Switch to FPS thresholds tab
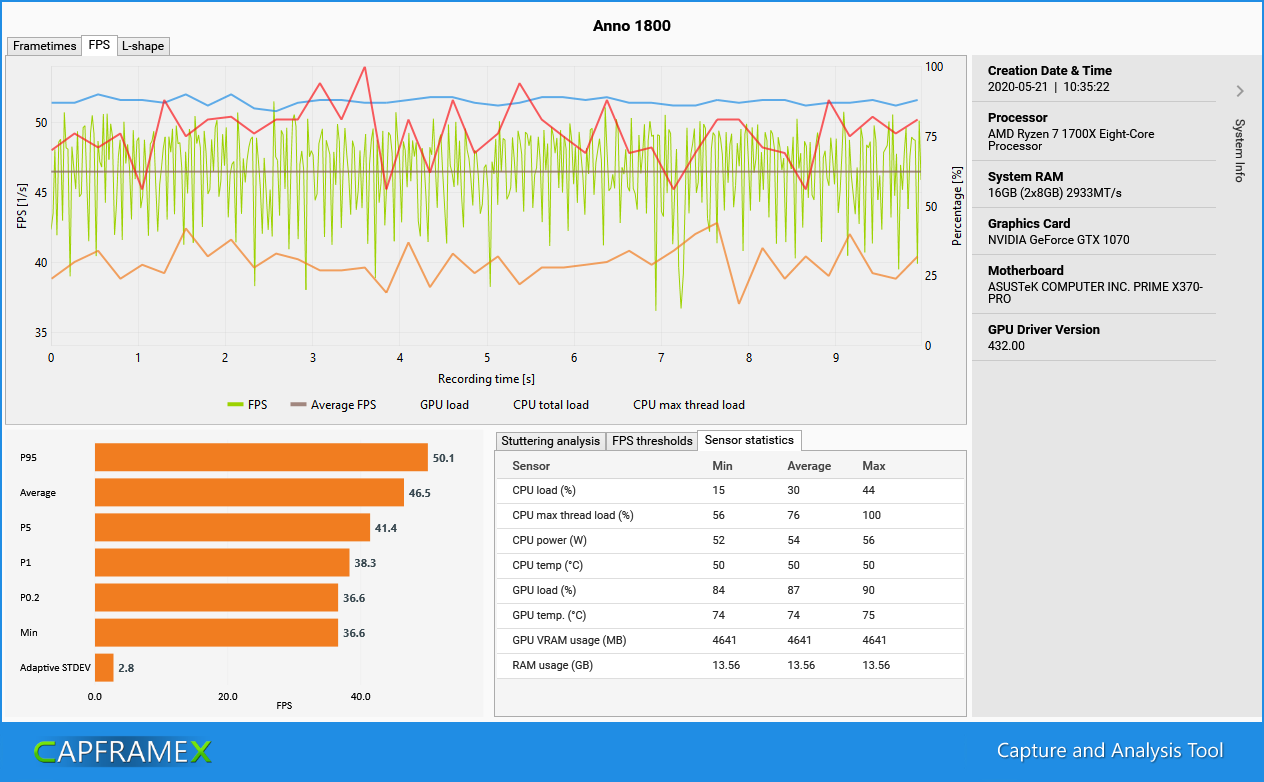 [652, 441]
